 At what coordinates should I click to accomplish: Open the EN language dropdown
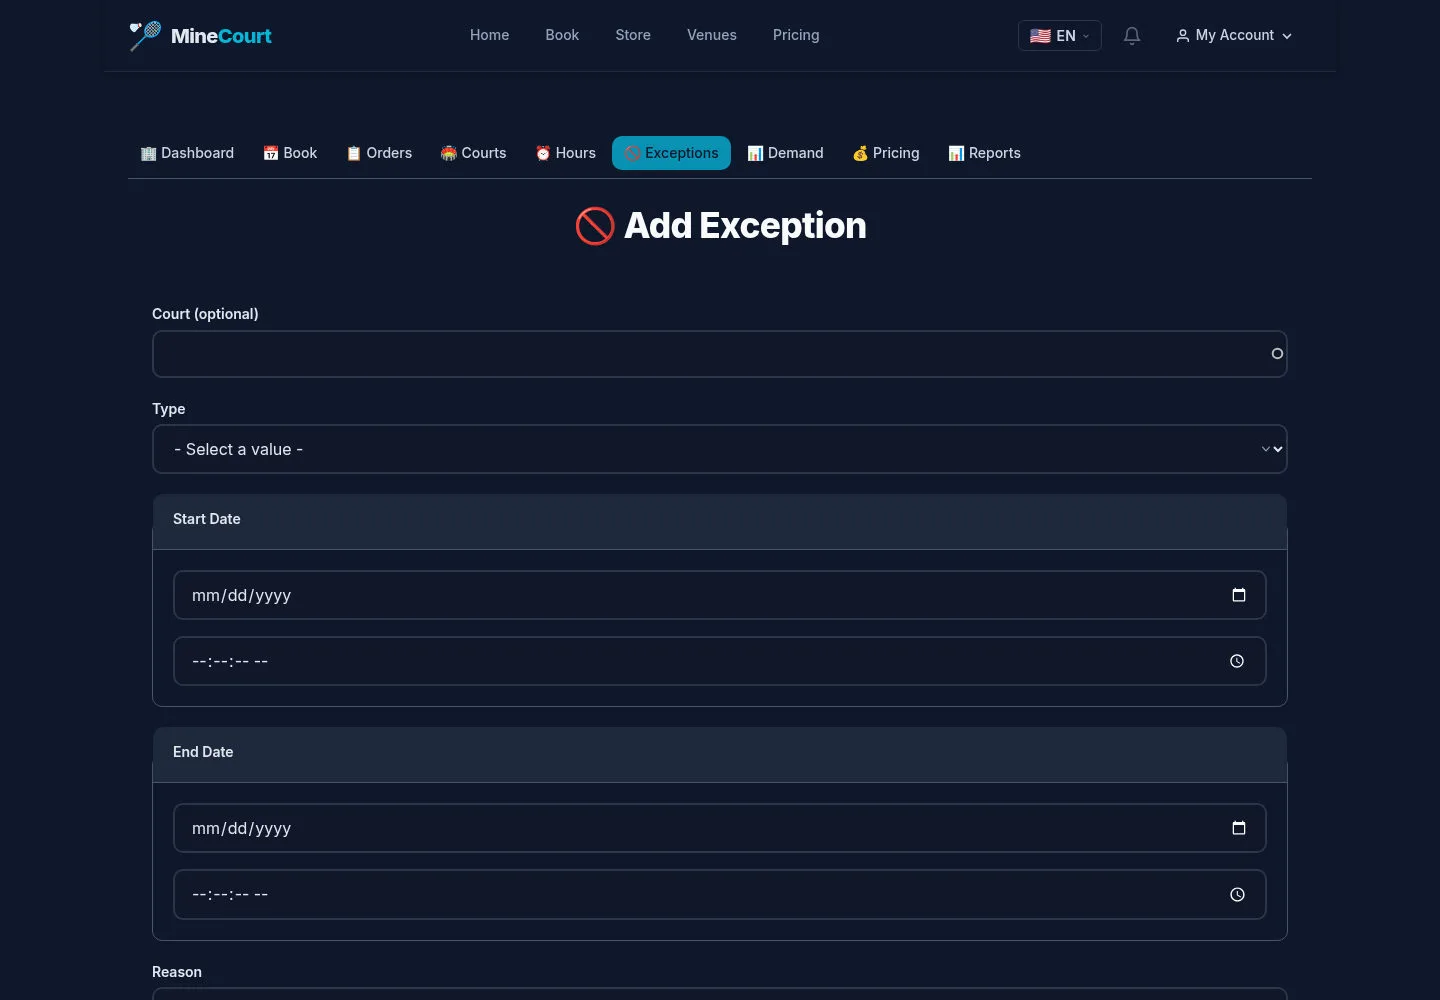coord(1060,36)
